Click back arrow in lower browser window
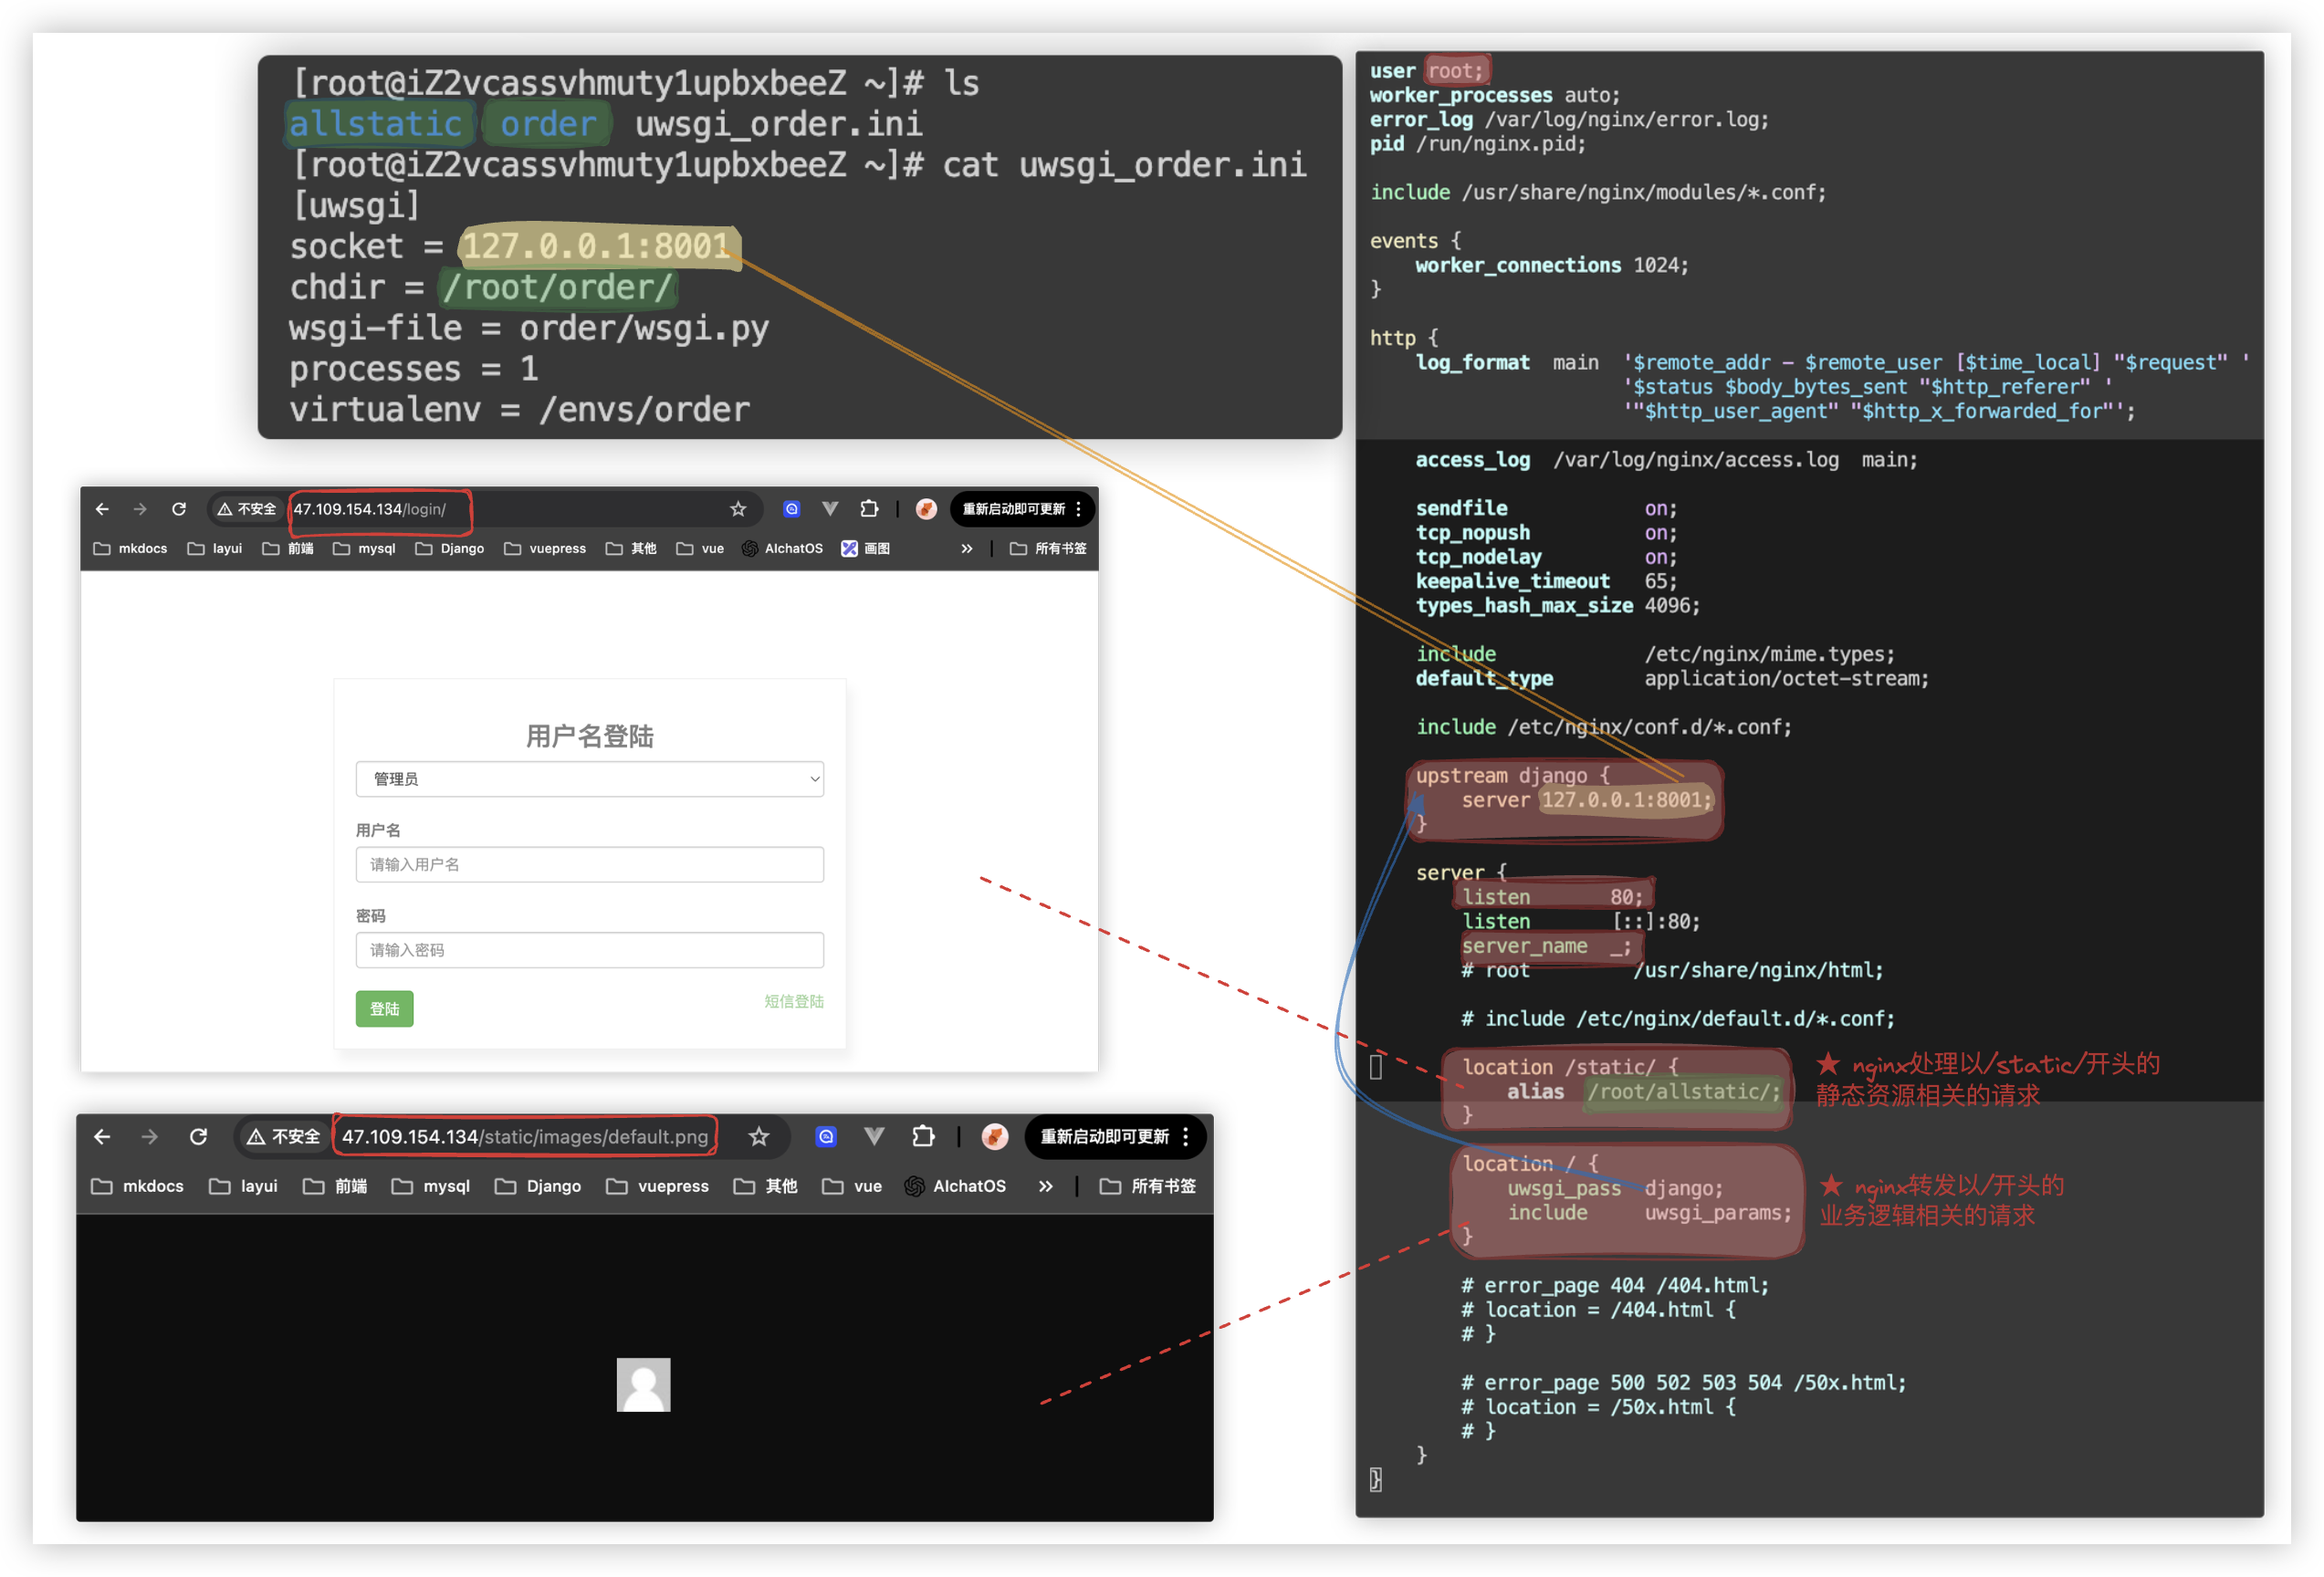2324x1577 pixels. (102, 1136)
